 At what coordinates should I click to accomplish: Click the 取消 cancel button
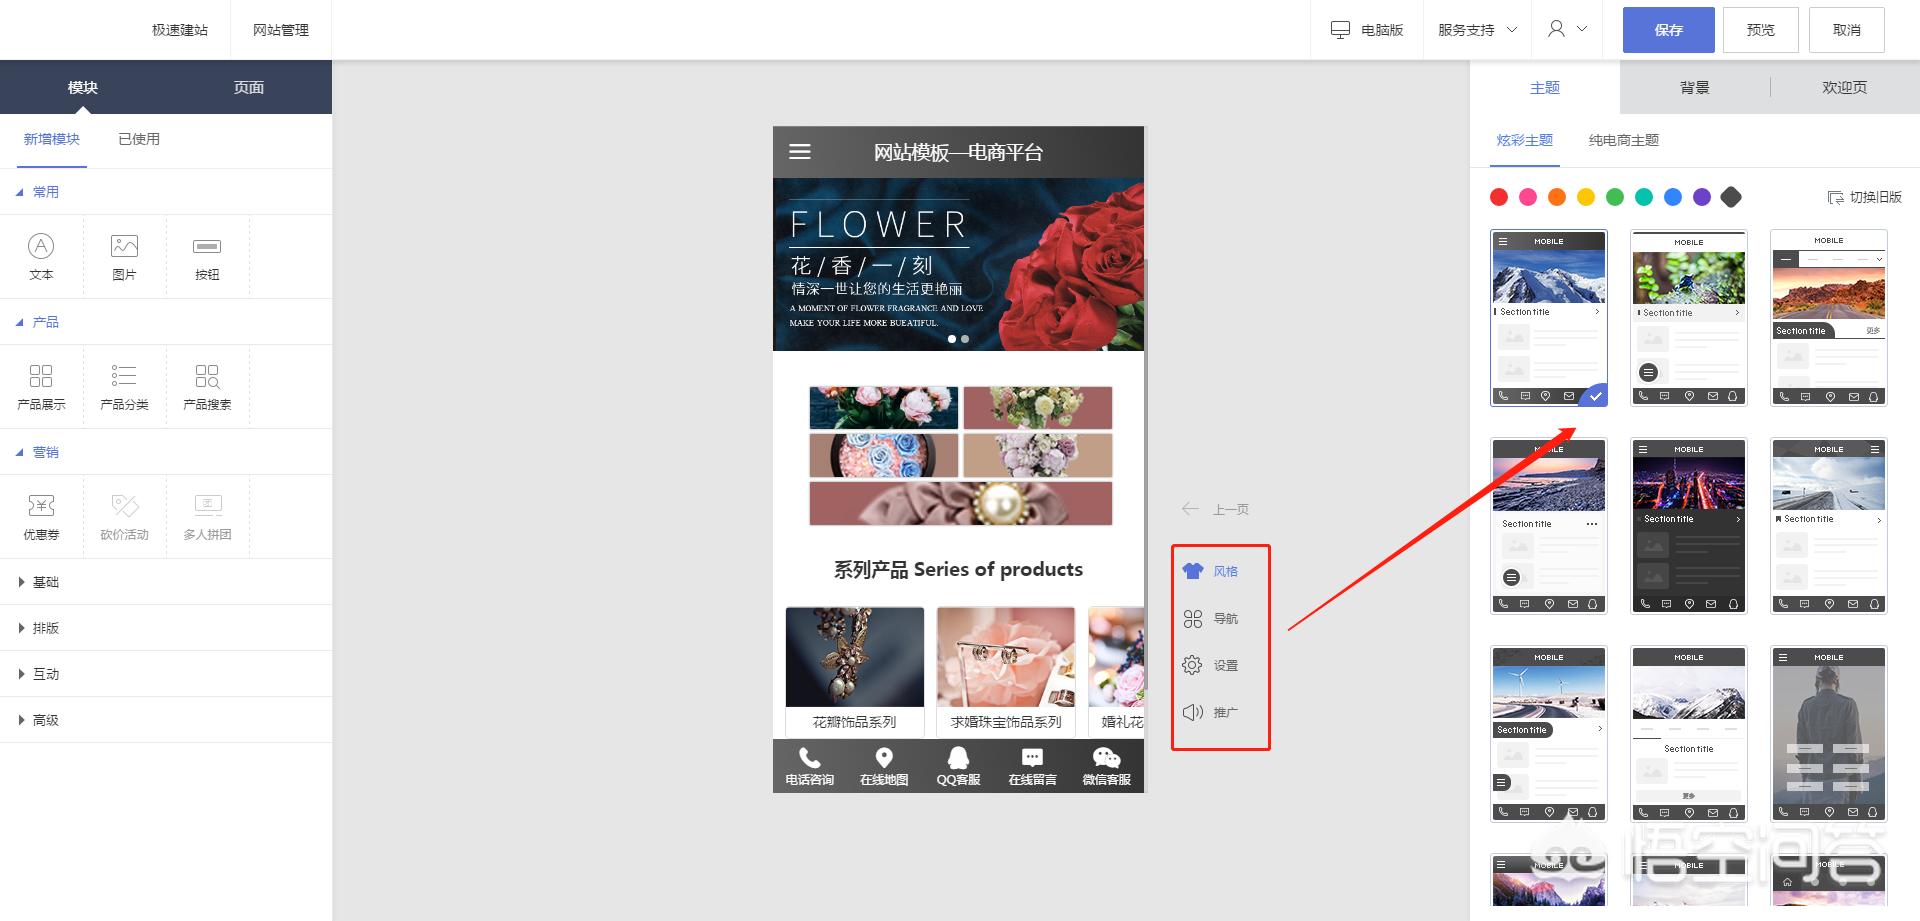[1847, 30]
